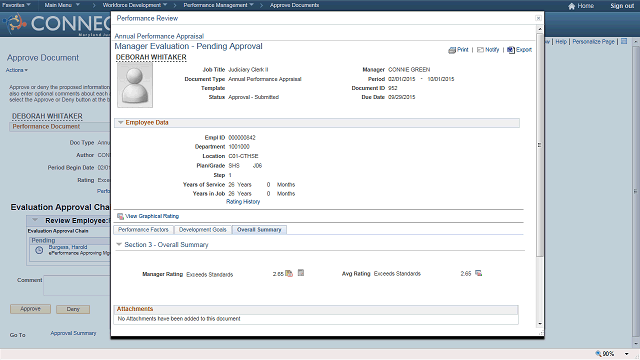Open the Main Menu dropdown

[62, 5]
